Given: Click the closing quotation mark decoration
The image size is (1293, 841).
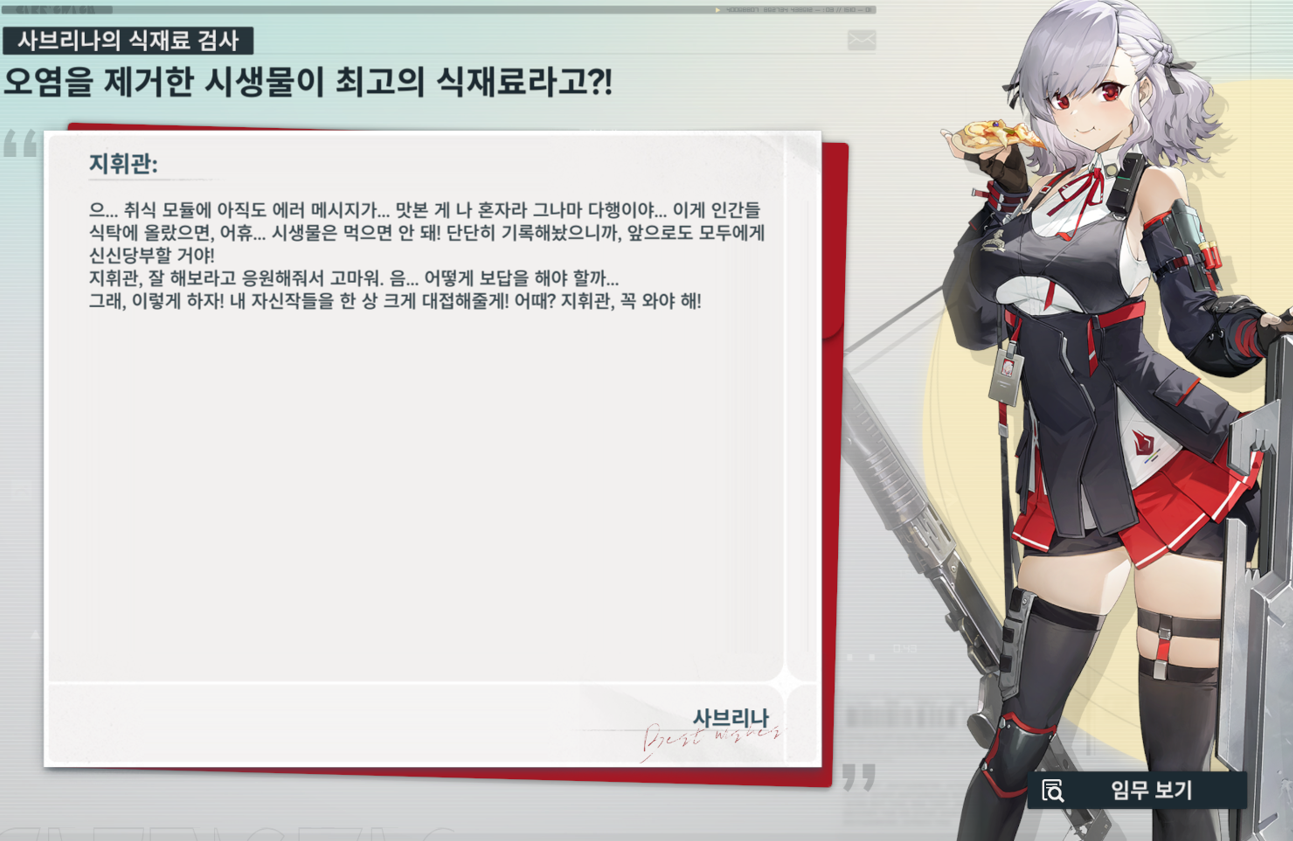Looking at the screenshot, I should [x=858, y=777].
